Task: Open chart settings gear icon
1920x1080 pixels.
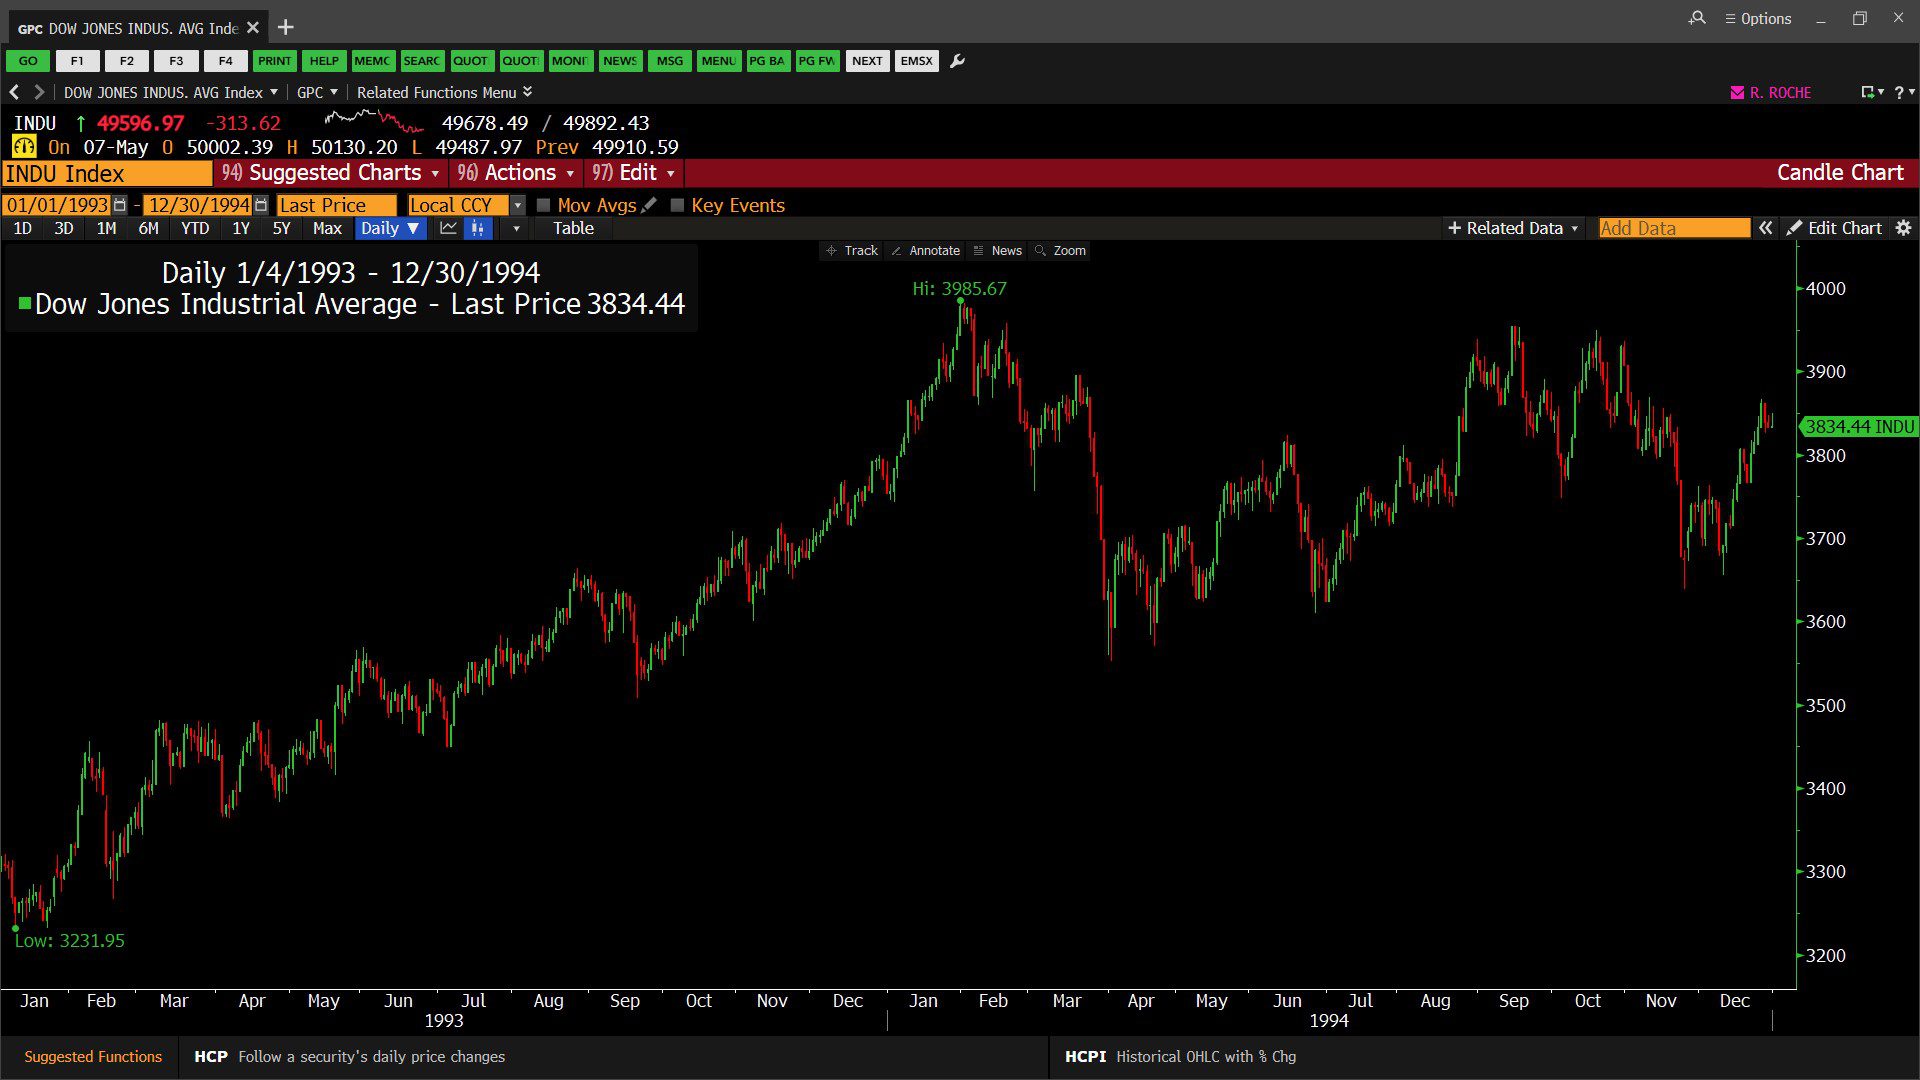Action: [1903, 228]
